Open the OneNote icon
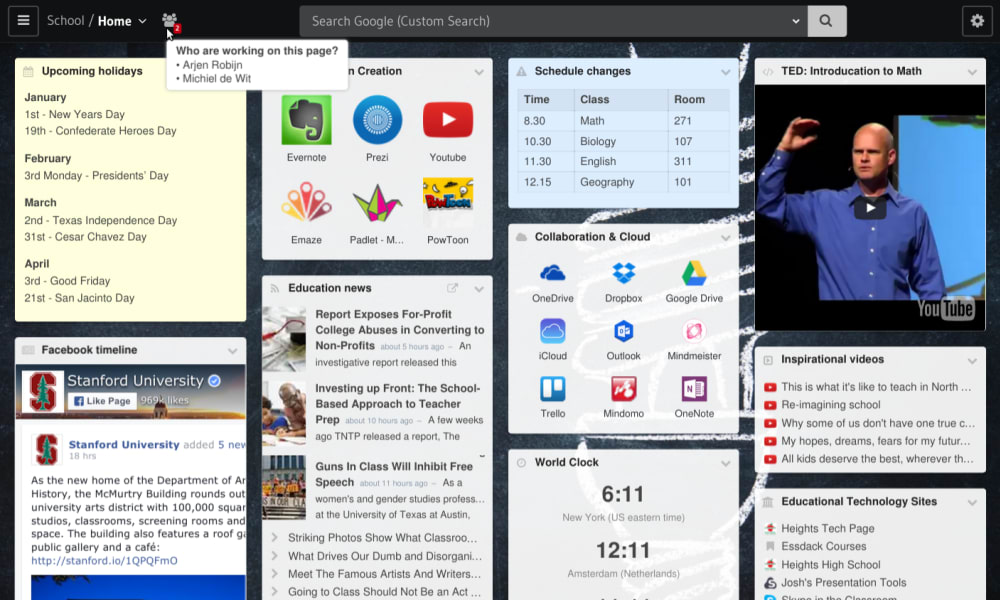 694,389
